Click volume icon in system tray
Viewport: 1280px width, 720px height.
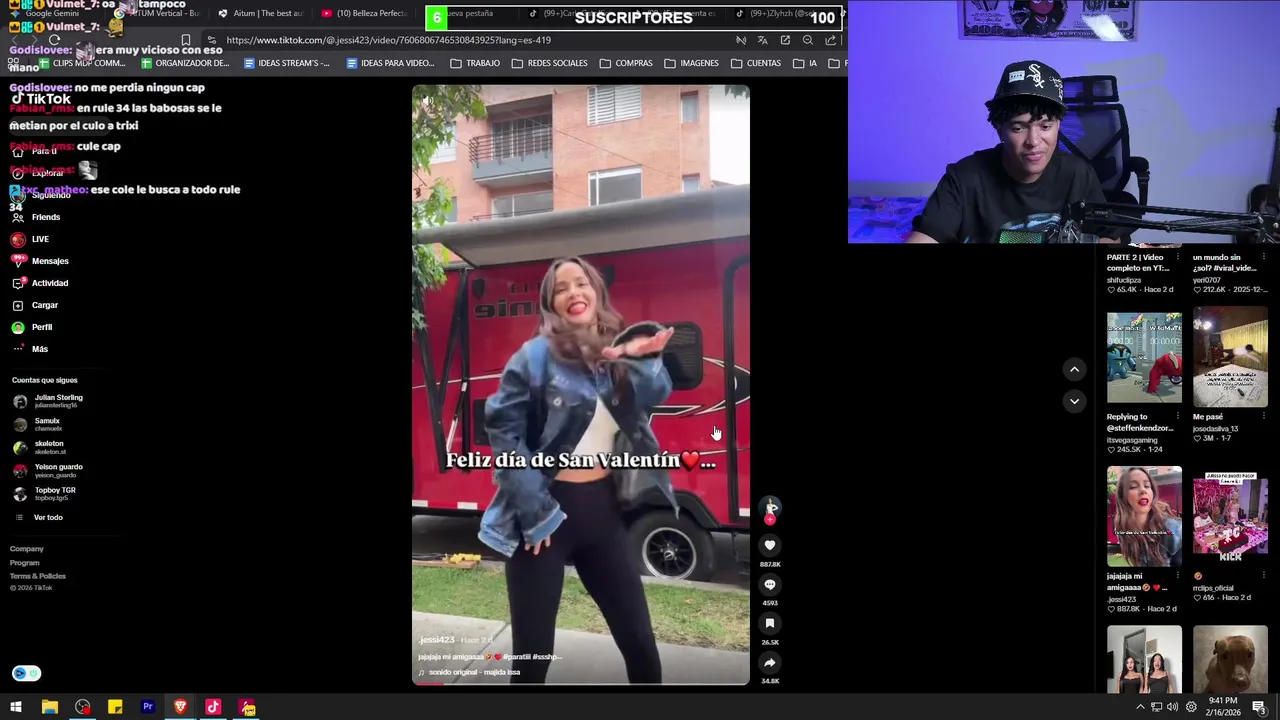click(x=1173, y=707)
